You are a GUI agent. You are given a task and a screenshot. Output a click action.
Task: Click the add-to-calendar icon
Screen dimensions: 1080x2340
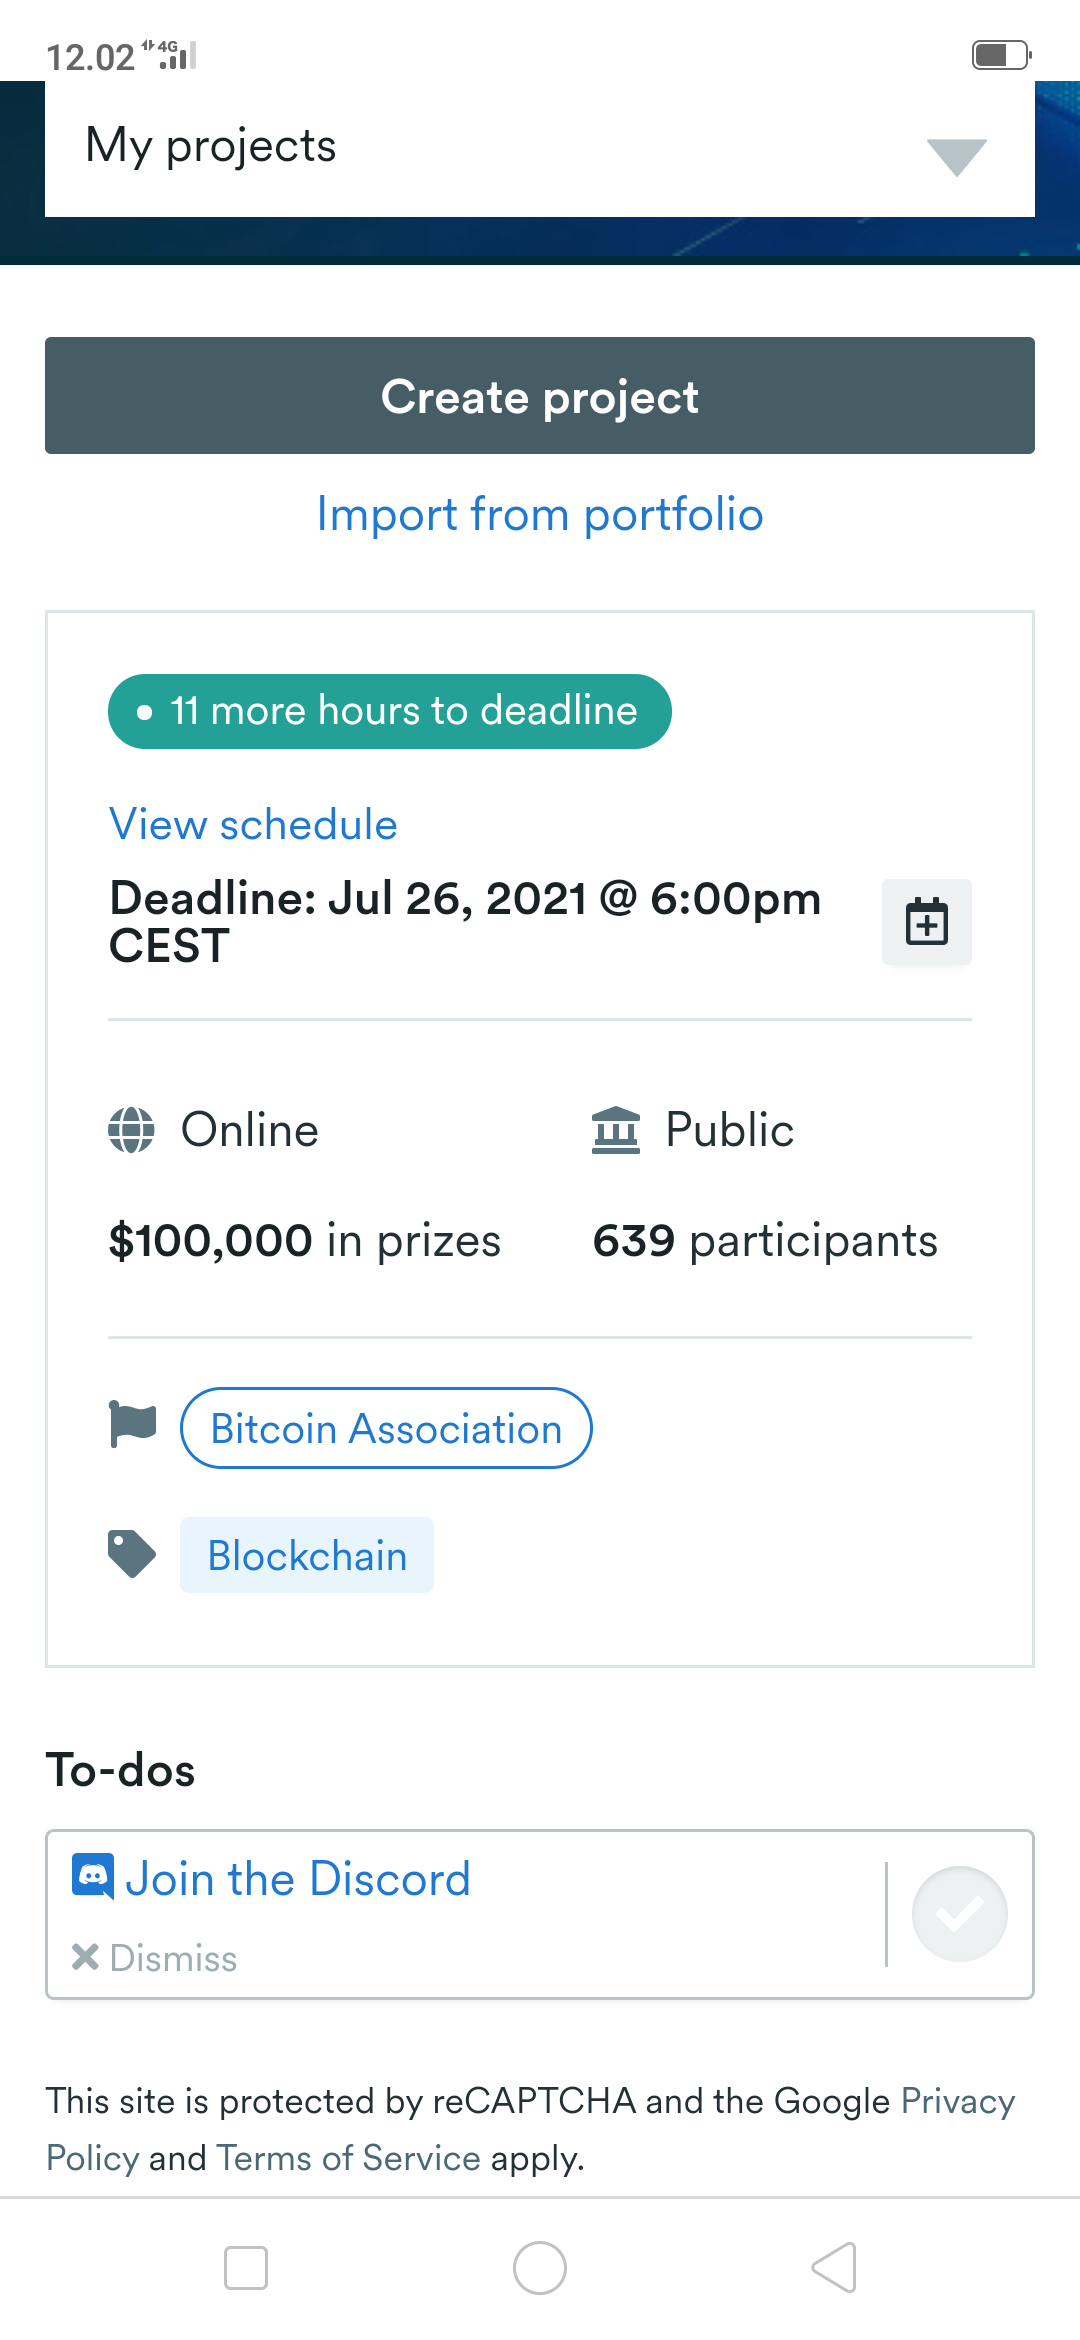[926, 922]
